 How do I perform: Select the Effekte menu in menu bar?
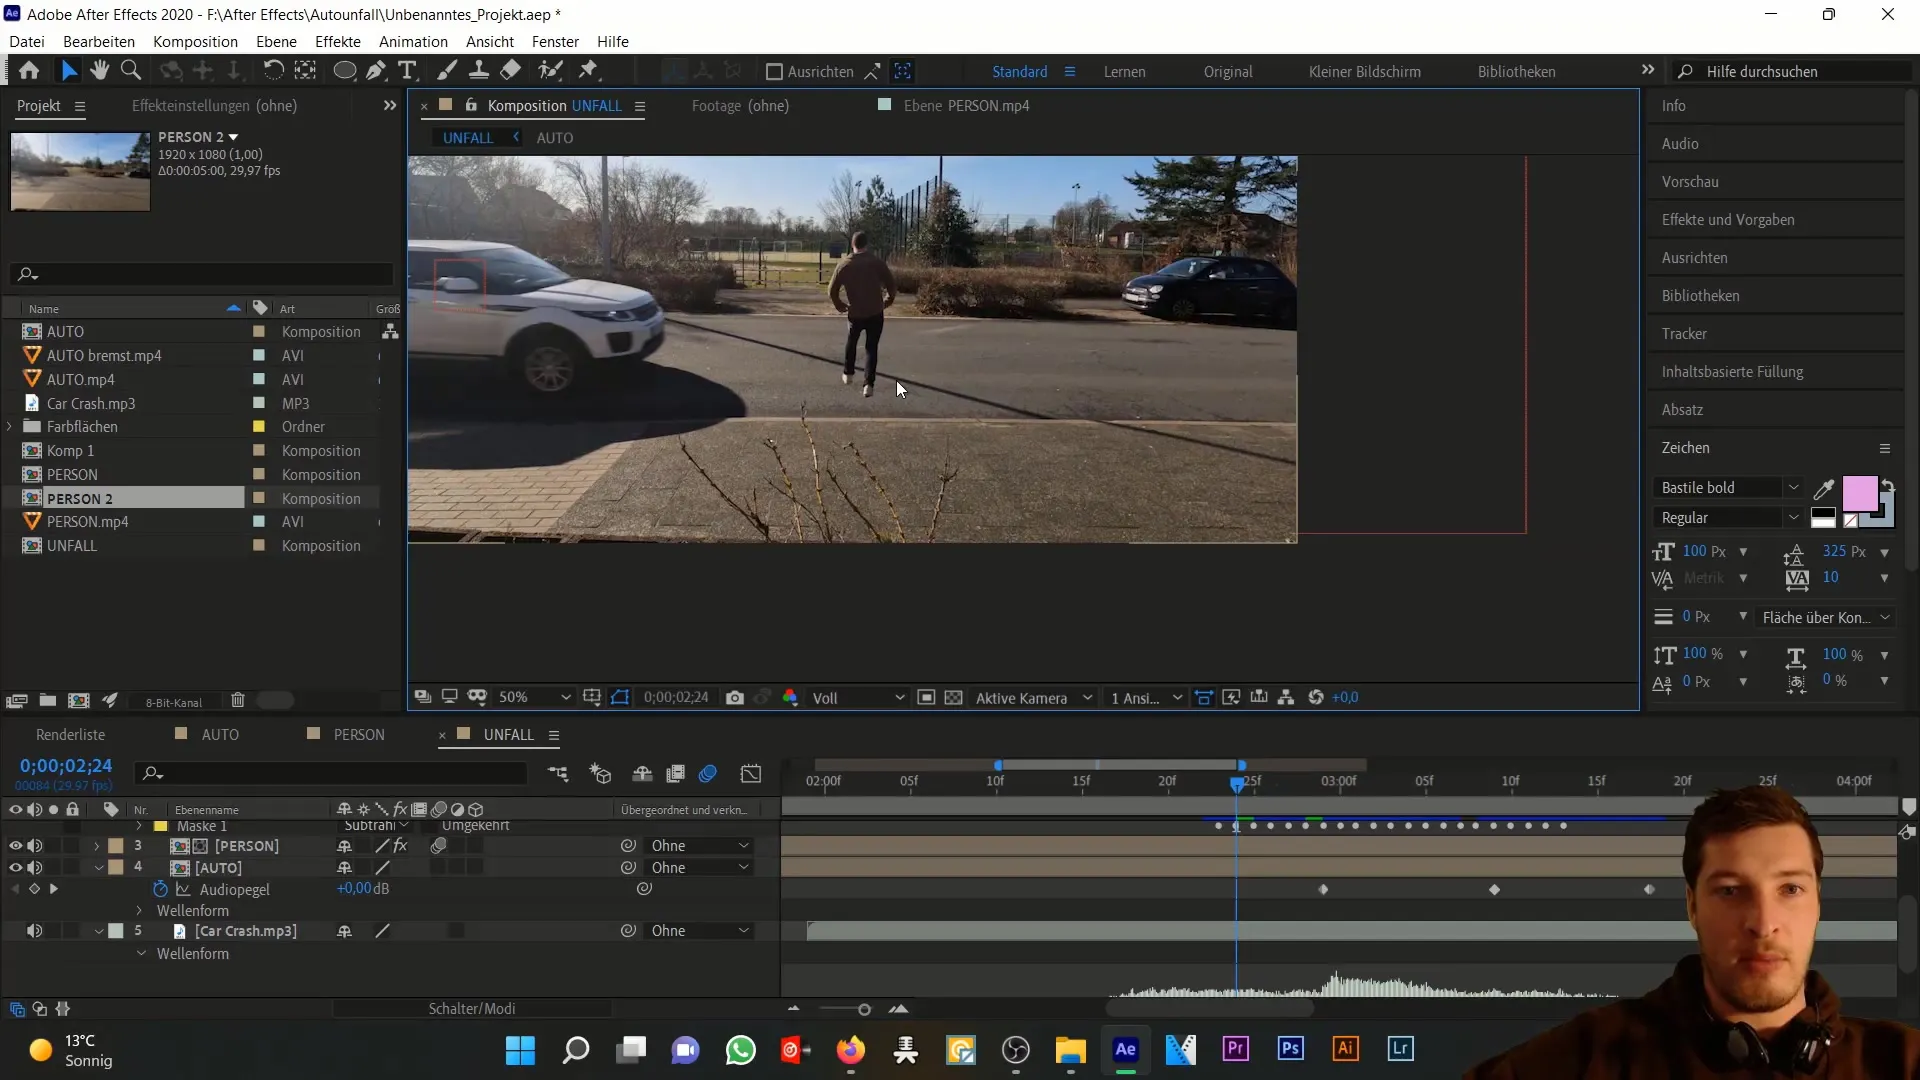pyautogui.click(x=338, y=41)
